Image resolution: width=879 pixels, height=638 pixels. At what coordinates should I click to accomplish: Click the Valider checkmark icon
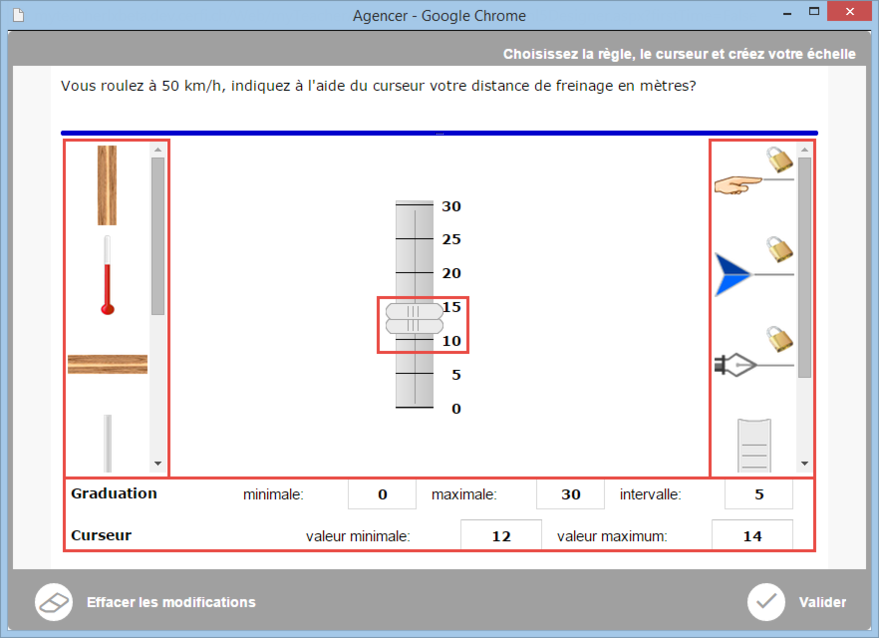766,602
